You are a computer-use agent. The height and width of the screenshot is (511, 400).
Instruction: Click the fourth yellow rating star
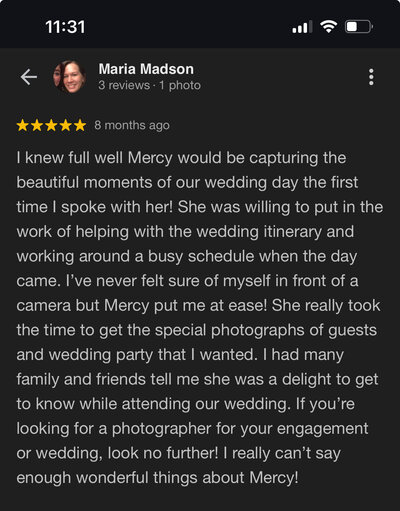[66, 125]
